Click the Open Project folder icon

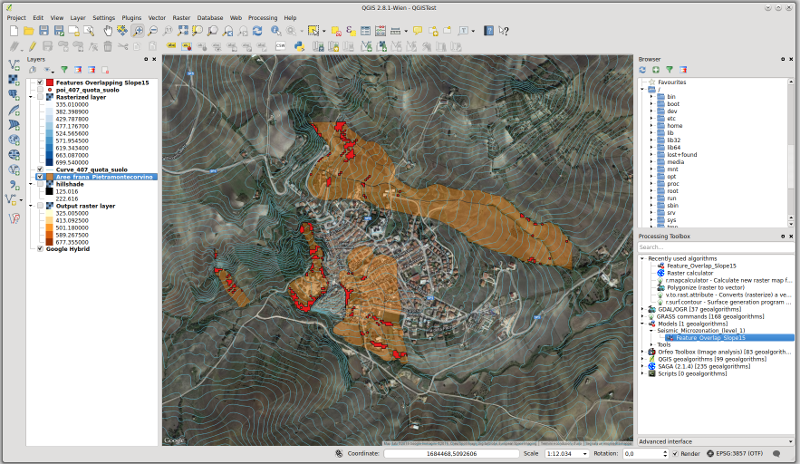pos(28,31)
